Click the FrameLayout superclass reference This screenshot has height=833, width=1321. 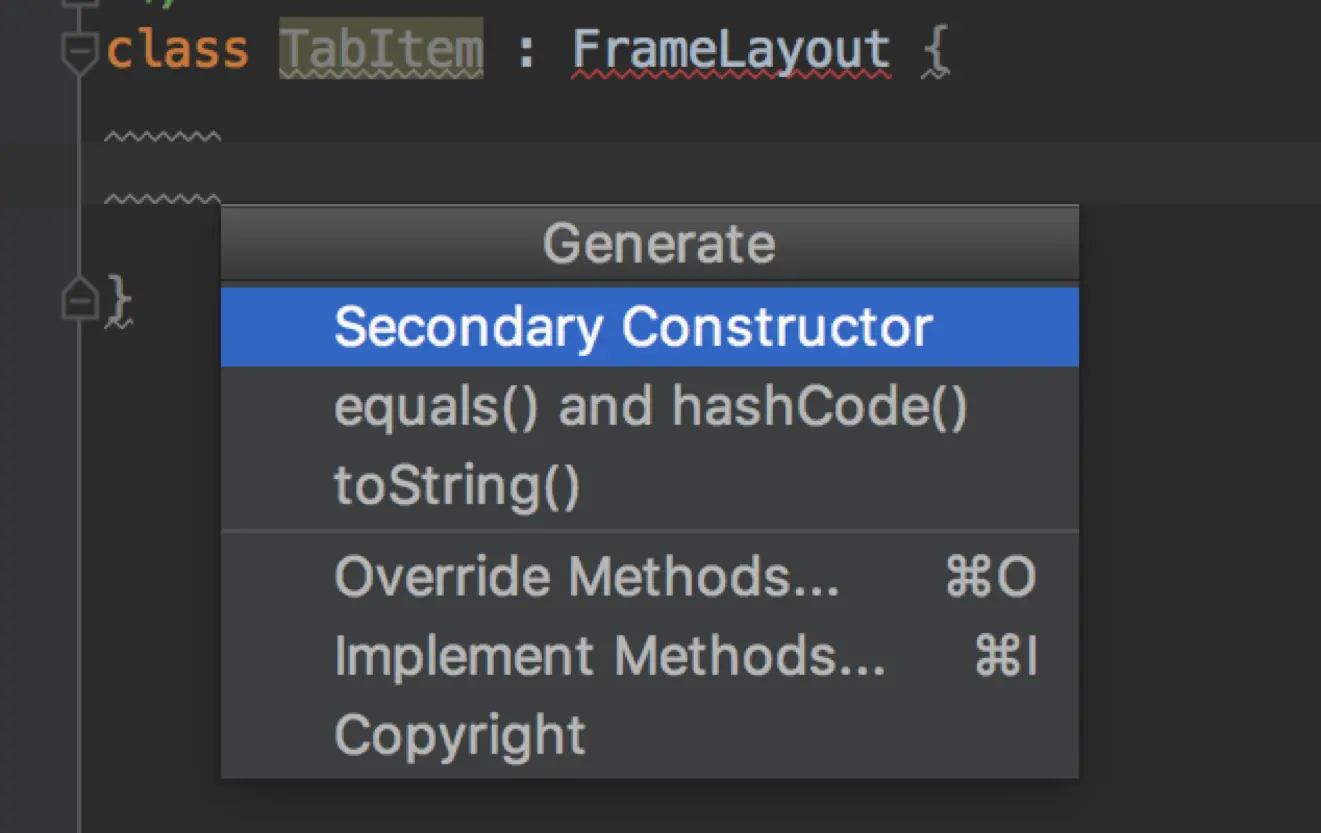[x=731, y=50]
